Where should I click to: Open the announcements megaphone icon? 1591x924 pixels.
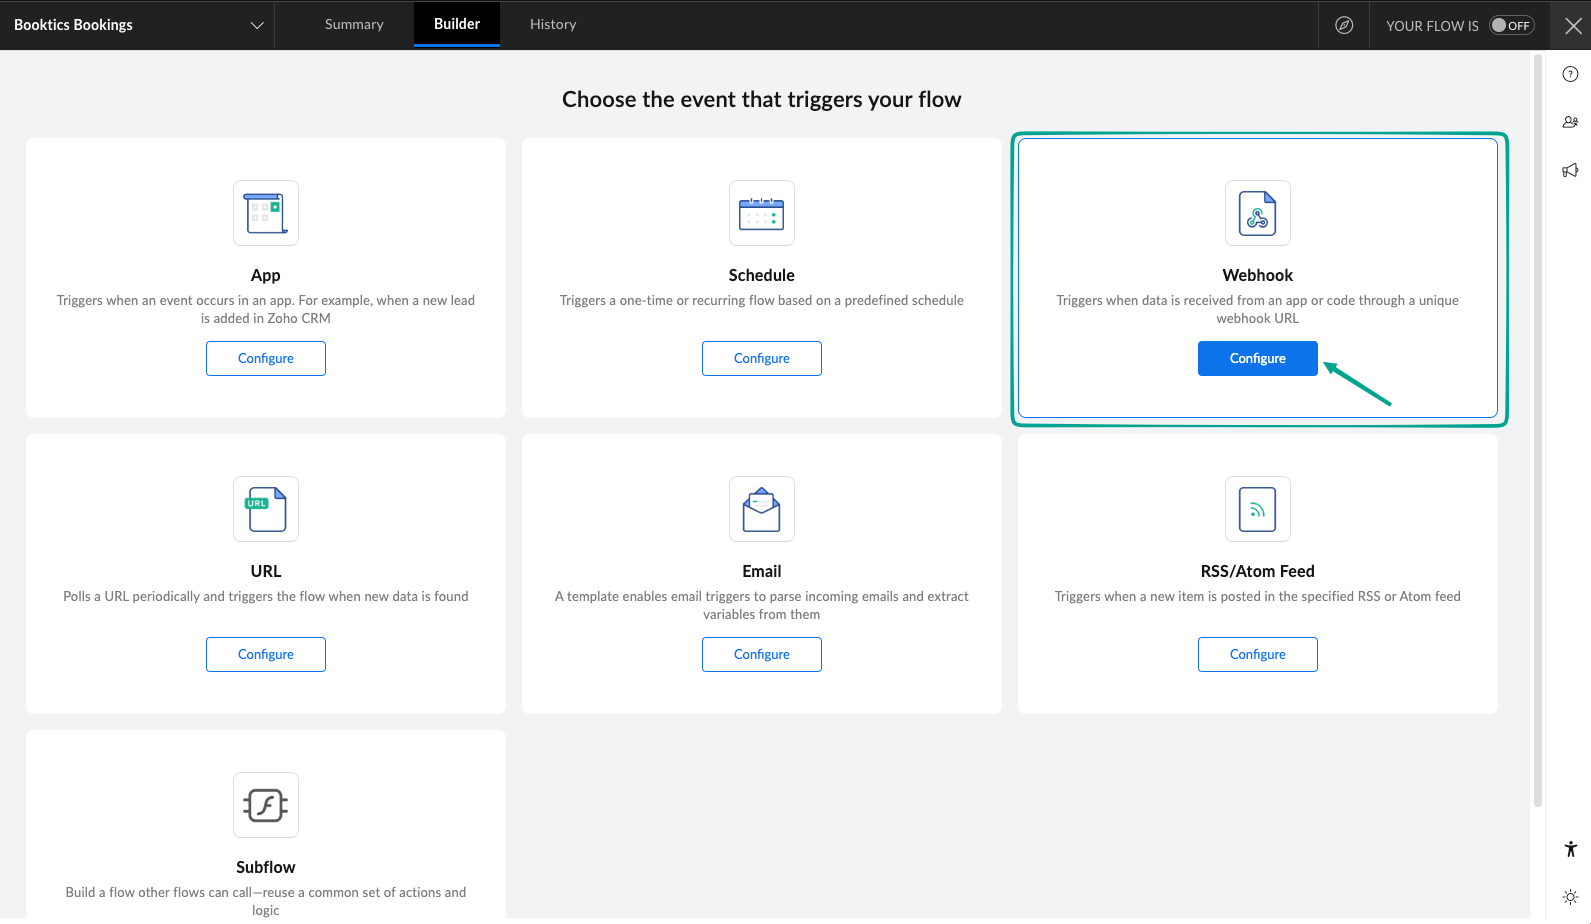point(1570,170)
